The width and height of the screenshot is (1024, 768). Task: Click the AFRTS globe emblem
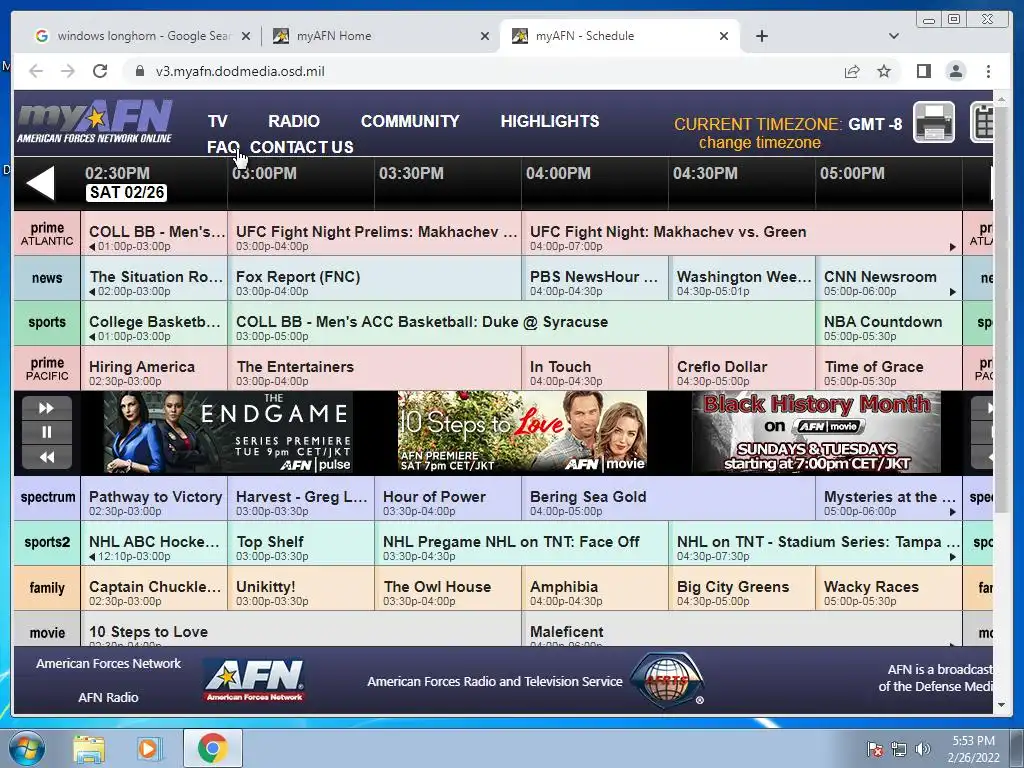pyautogui.click(x=667, y=680)
